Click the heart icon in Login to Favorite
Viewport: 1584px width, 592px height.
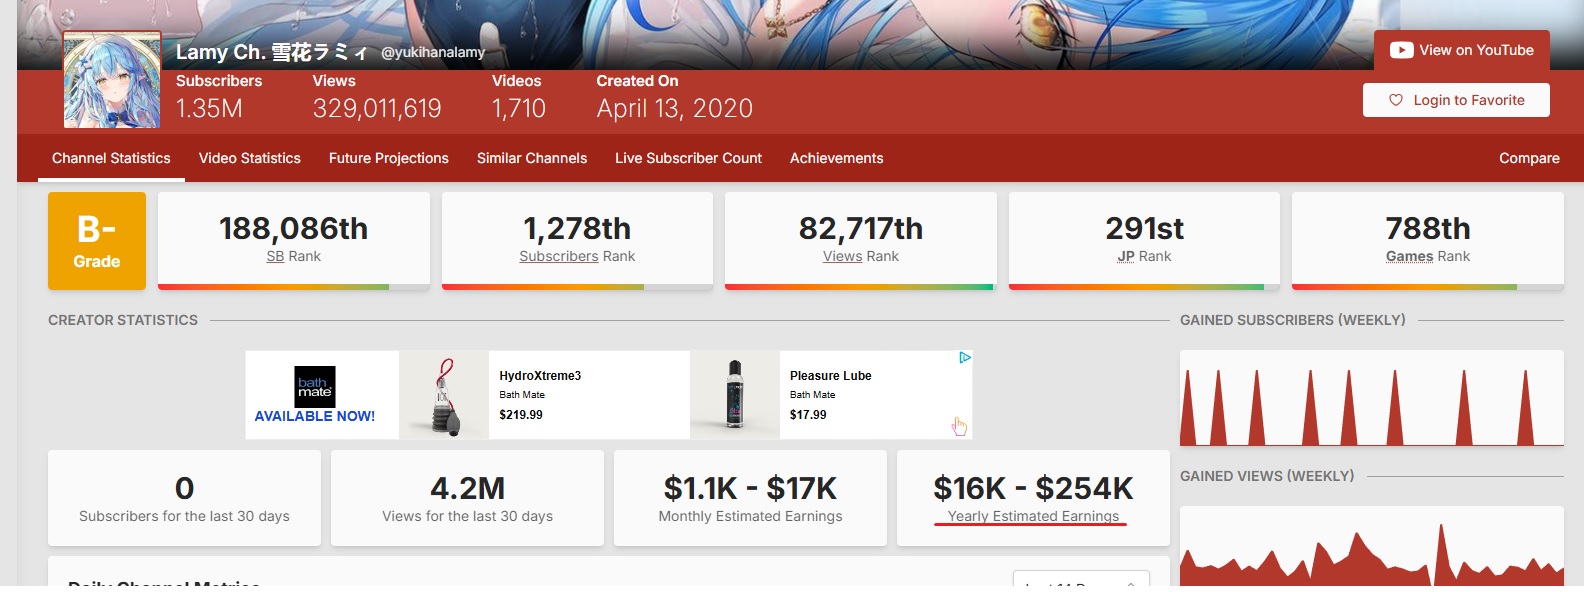point(1396,100)
